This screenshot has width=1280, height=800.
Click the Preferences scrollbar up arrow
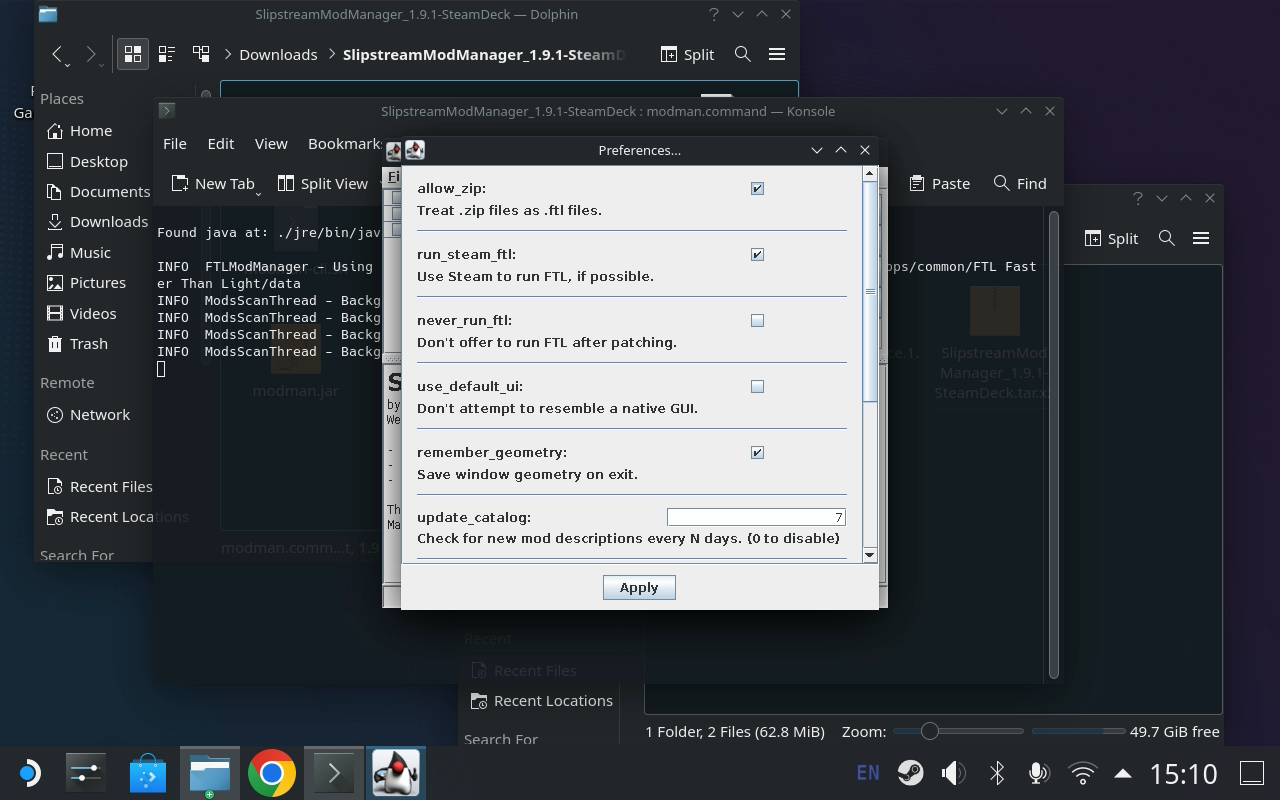[x=869, y=174]
